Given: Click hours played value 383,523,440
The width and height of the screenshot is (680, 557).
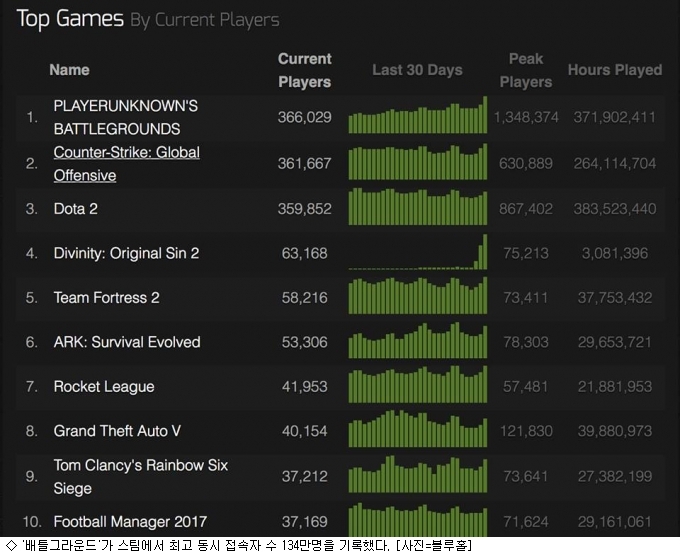Looking at the screenshot, I should pos(615,209).
